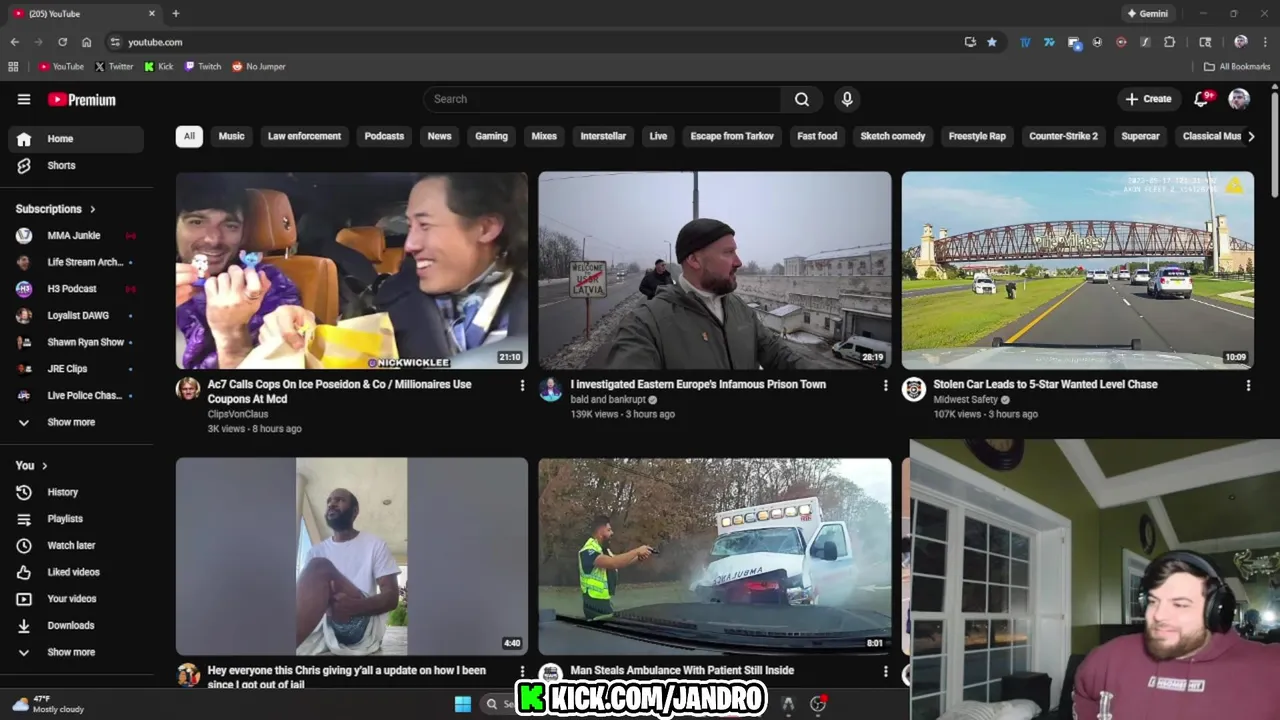
Task: Open Downloads in the sidebar
Action: (x=76, y=625)
